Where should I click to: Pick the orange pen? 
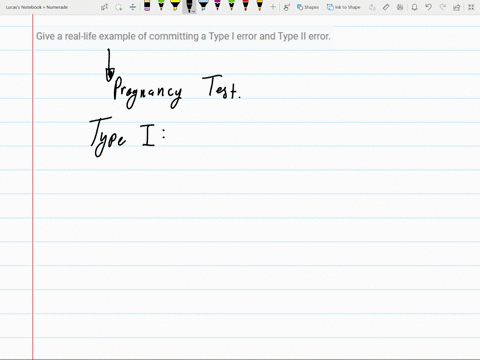pos(259,6)
